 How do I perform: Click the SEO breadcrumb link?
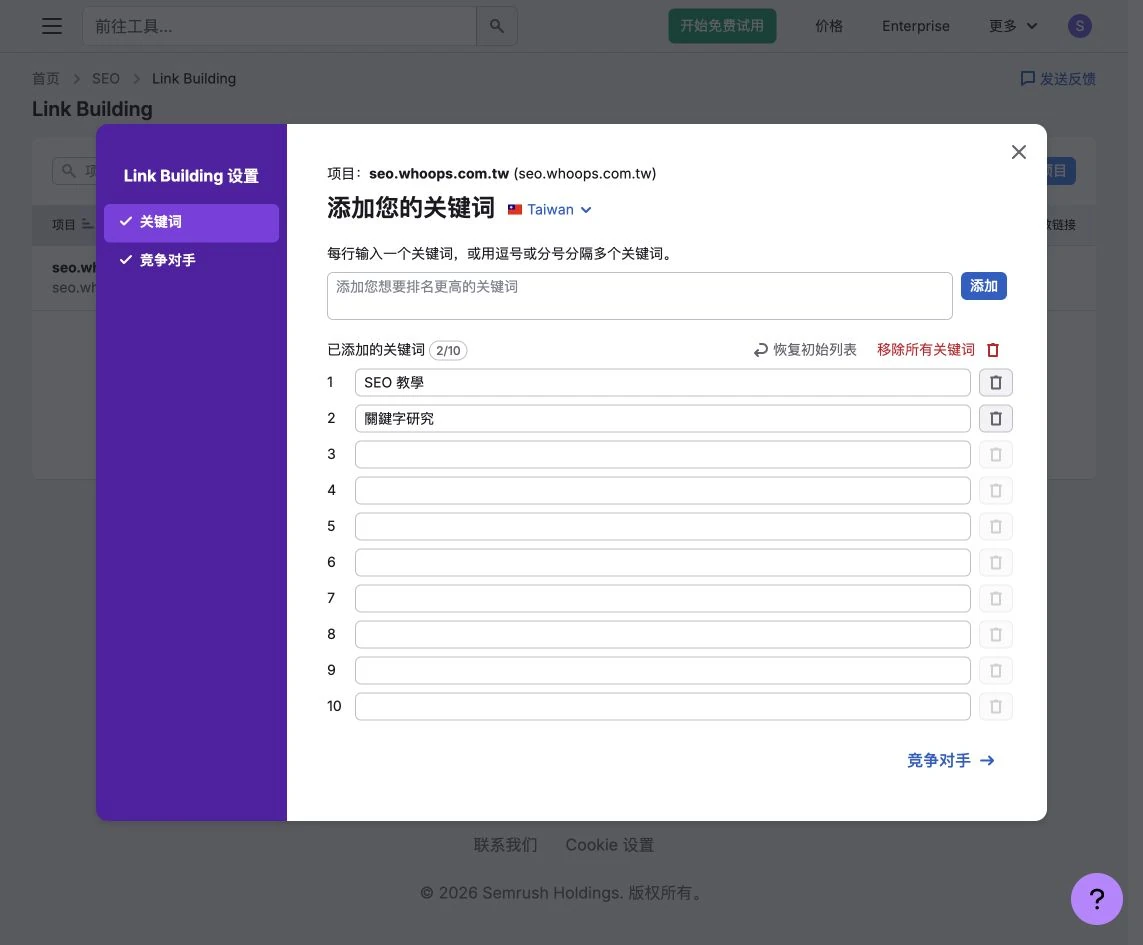(106, 78)
